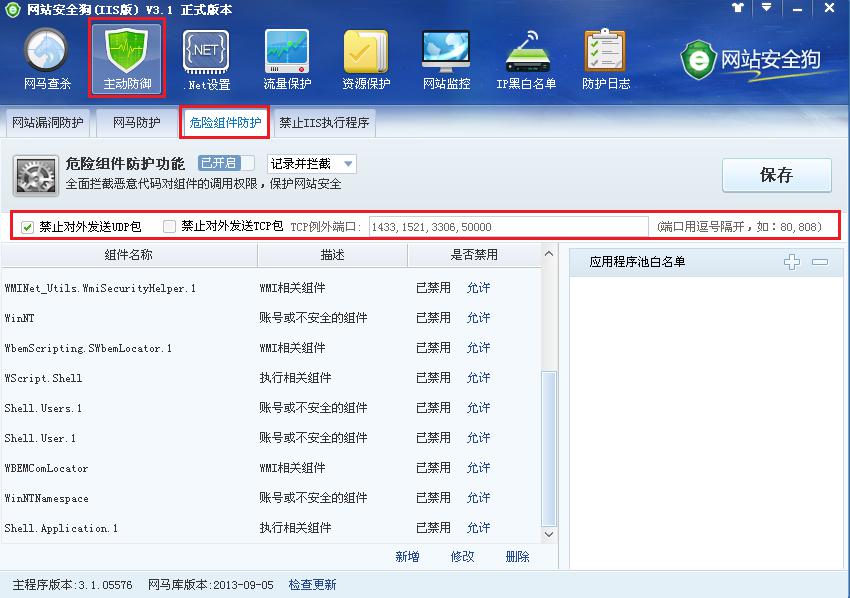
Task: Open 资源保护 resource protection
Action: pyautogui.click(x=366, y=58)
